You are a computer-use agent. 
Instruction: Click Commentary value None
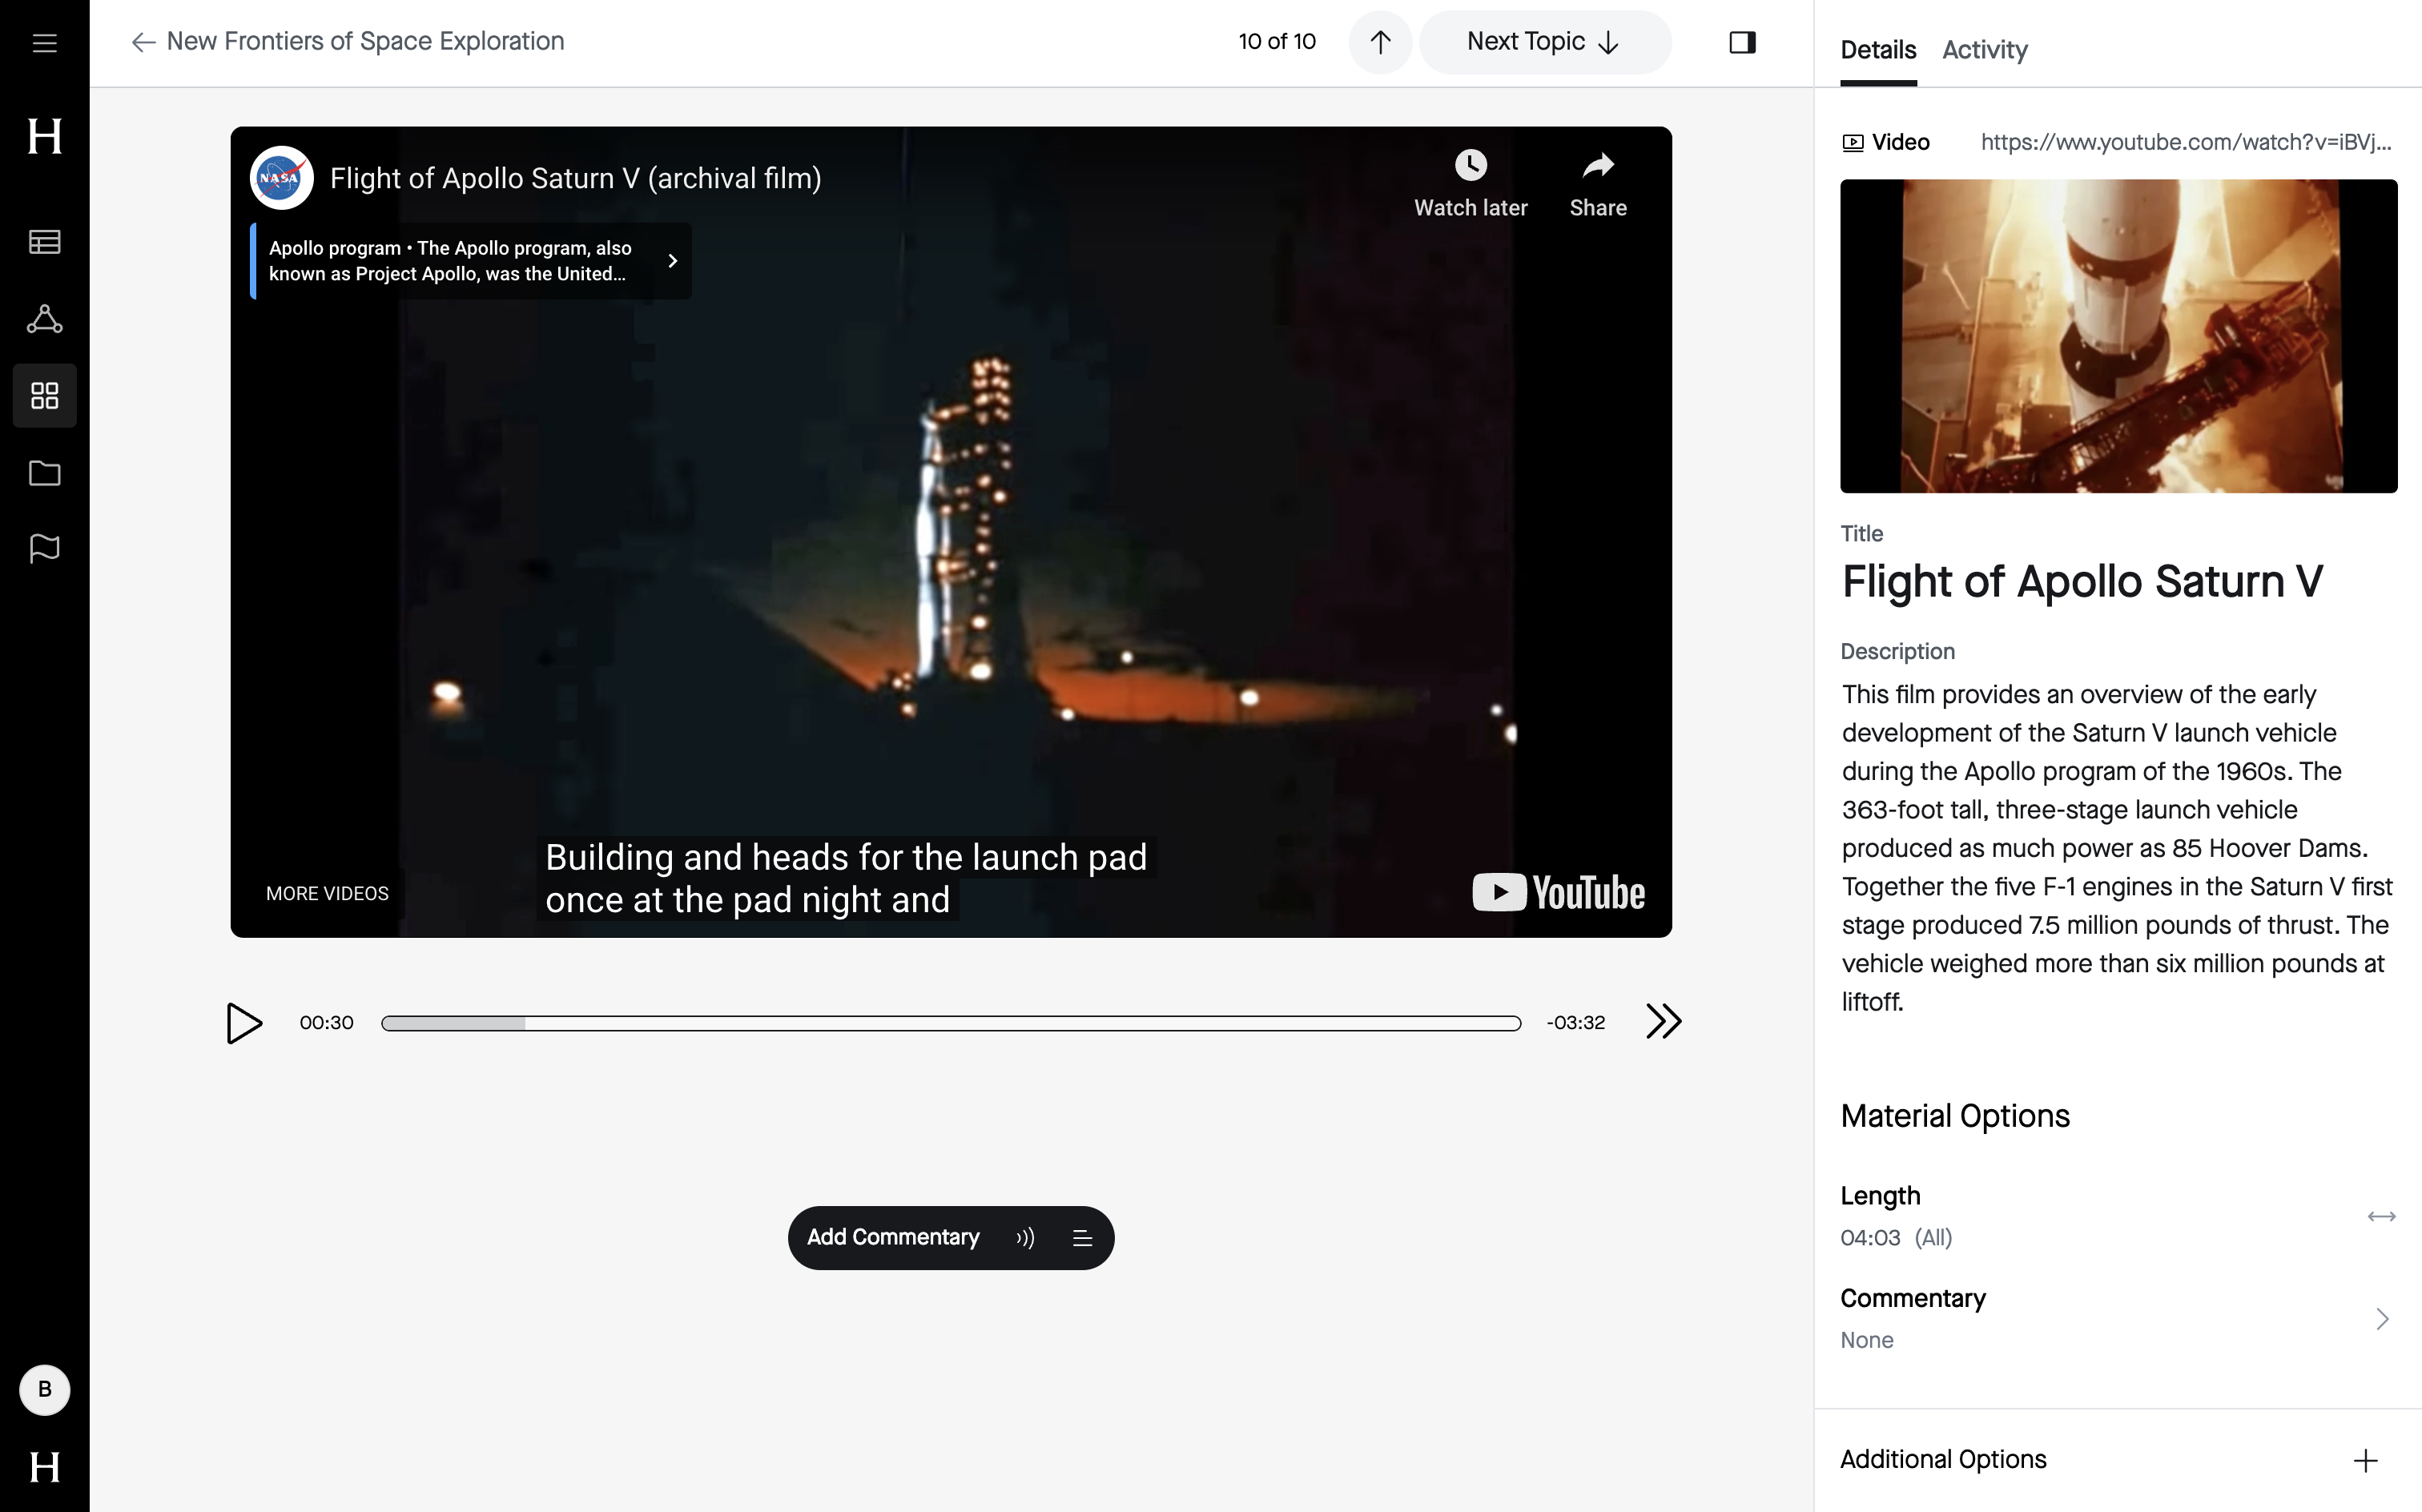[x=1866, y=1340]
